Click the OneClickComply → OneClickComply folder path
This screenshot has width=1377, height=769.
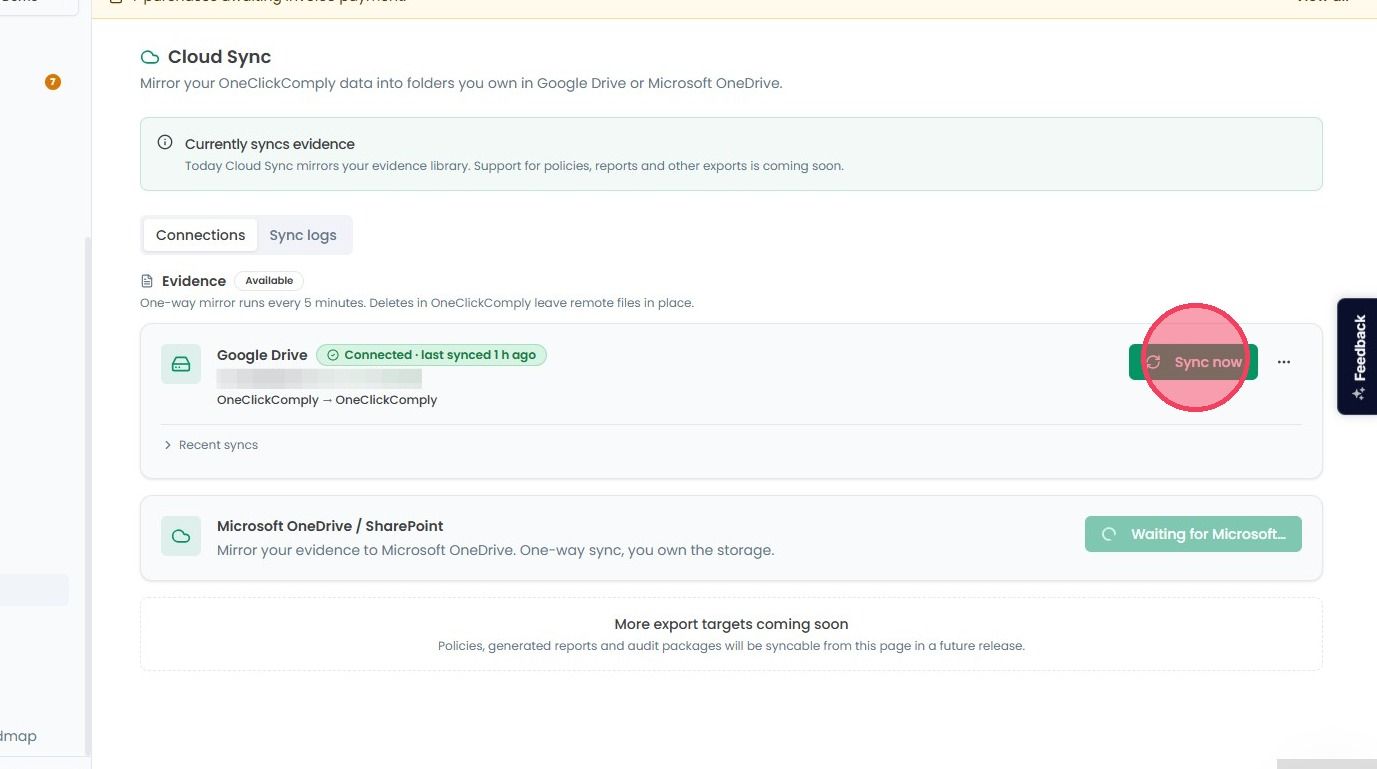coord(327,400)
